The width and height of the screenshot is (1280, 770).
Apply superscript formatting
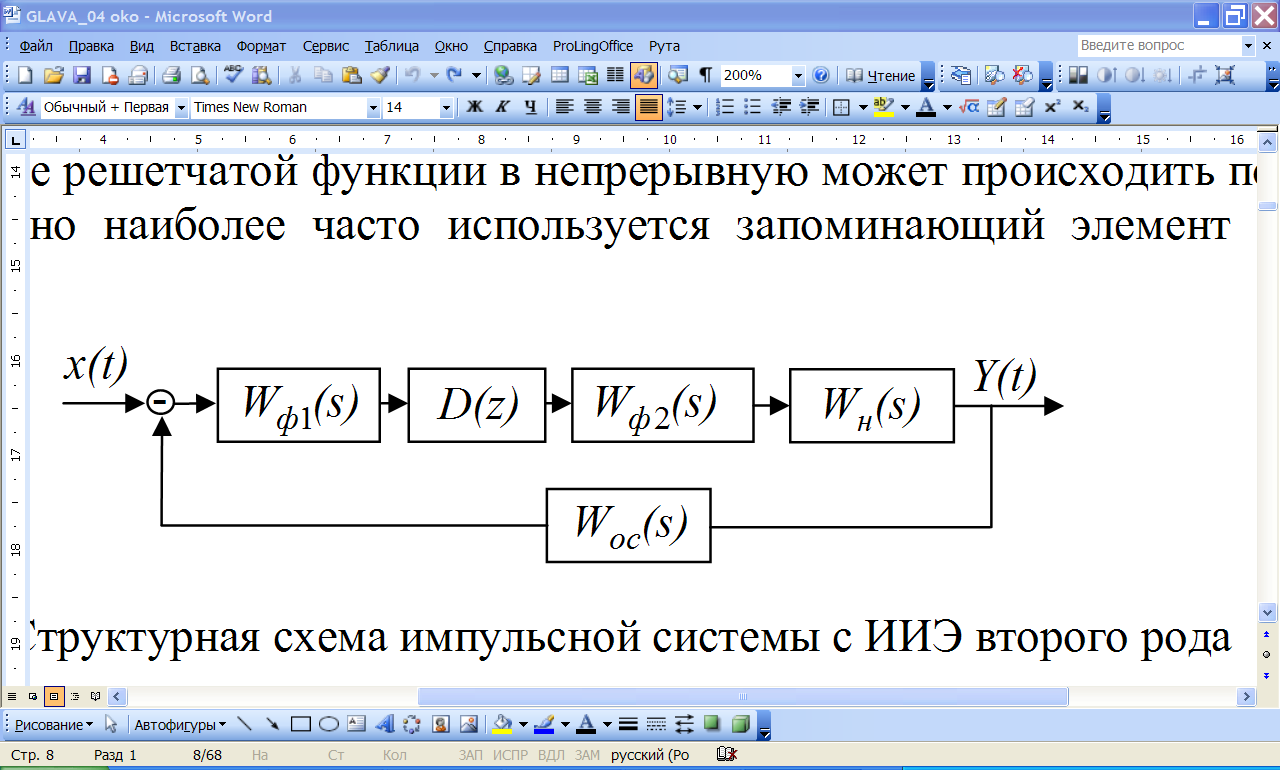(x=1052, y=107)
